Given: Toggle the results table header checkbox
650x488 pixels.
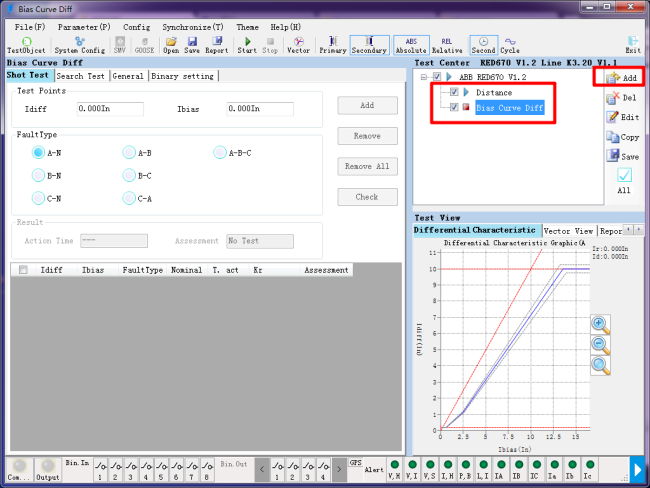Looking at the screenshot, I should (22, 270).
